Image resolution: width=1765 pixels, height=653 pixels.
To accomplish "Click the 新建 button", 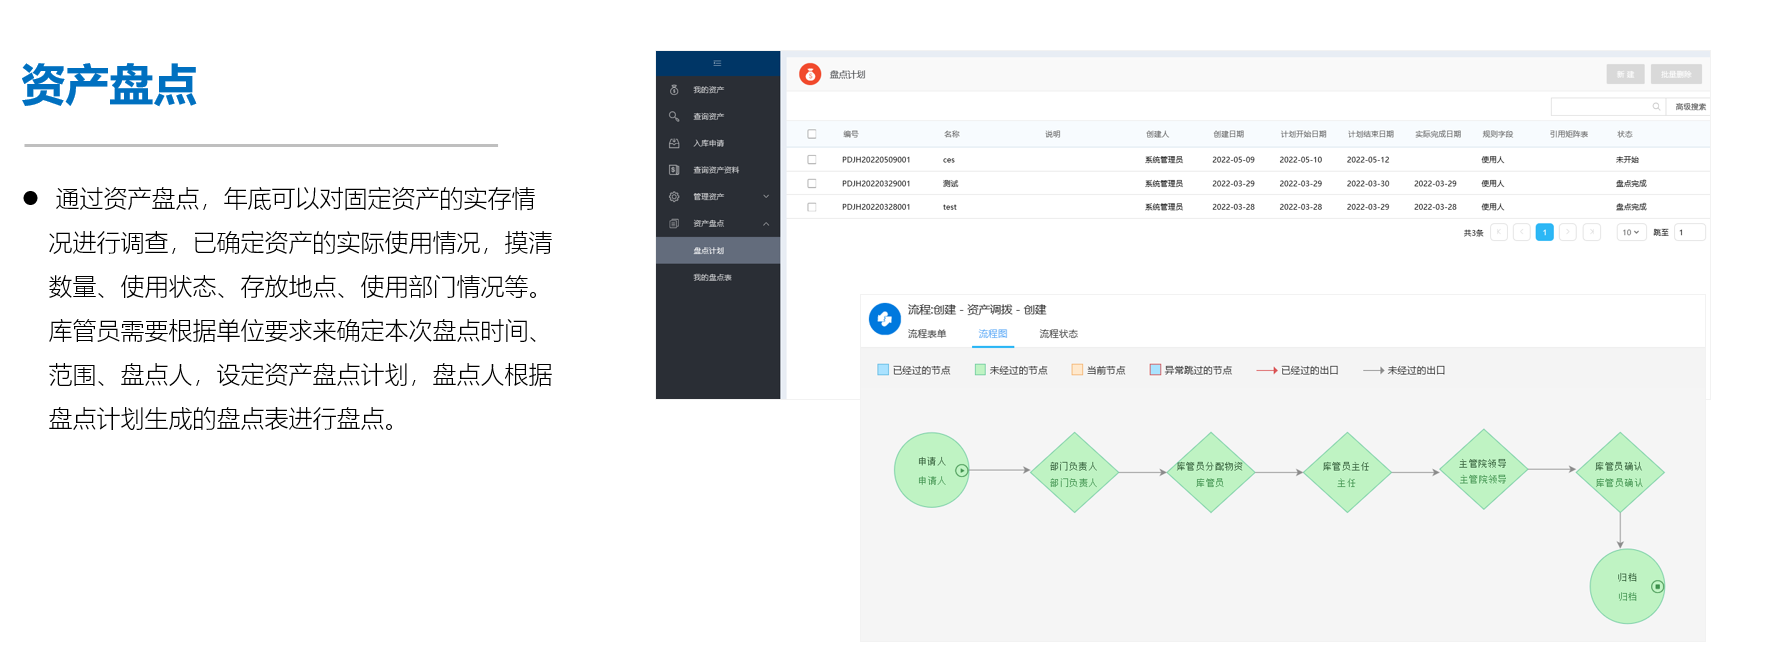I will [1625, 74].
